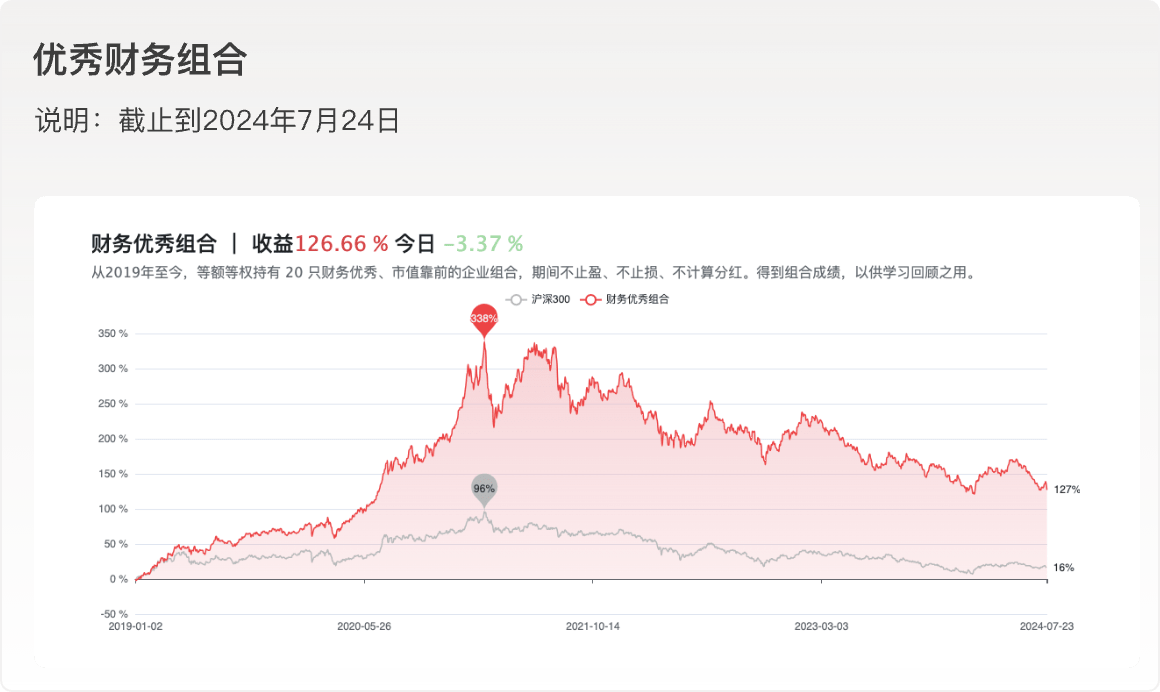Click the red 338% peak marker pin
This screenshot has height=692, width=1160.
484,317
